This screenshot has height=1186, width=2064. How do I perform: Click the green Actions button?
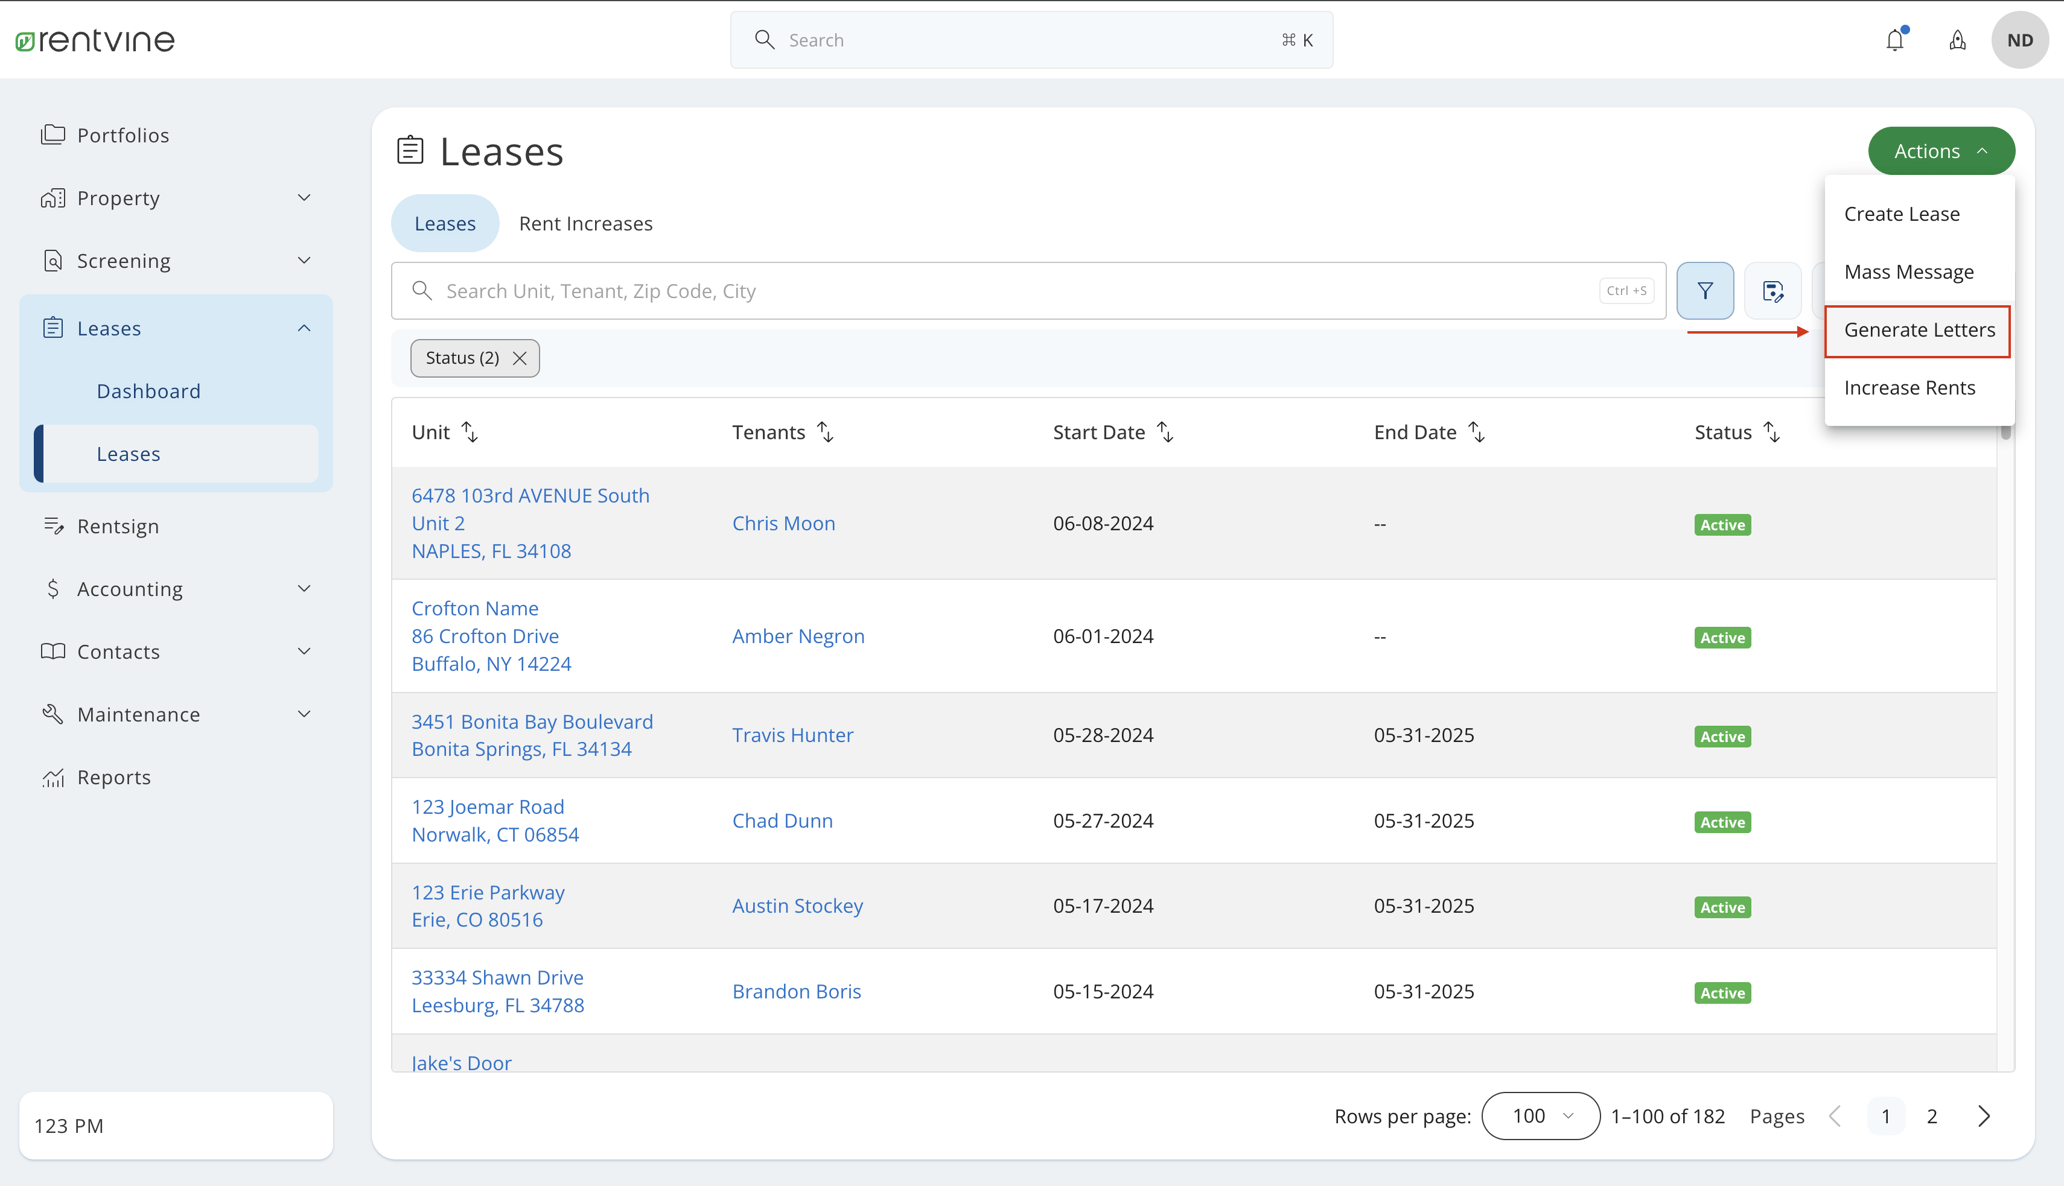click(1940, 151)
